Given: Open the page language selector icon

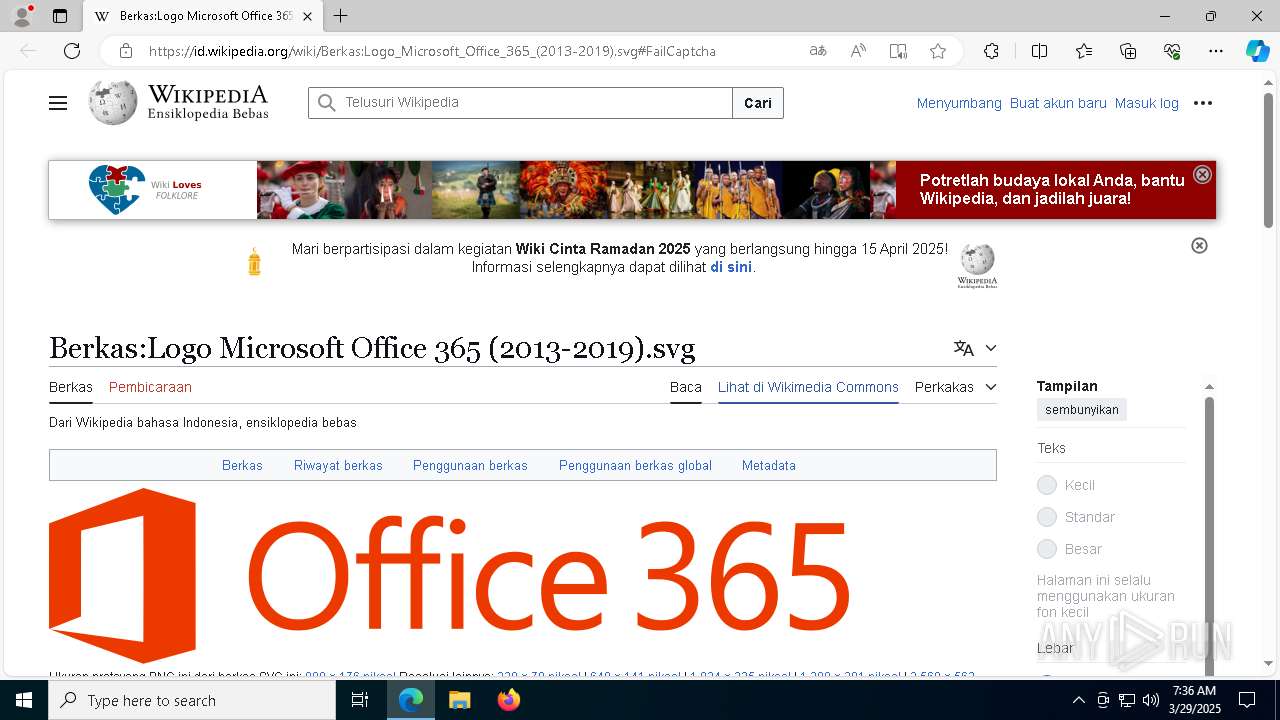Looking at the screenshot, I should coord(964,348).
